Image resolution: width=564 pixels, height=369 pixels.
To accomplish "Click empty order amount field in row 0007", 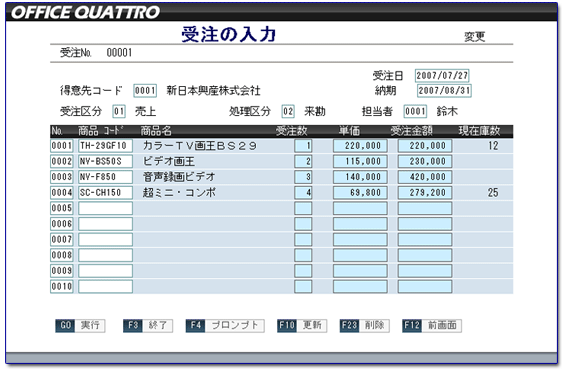I will [425, 240].
